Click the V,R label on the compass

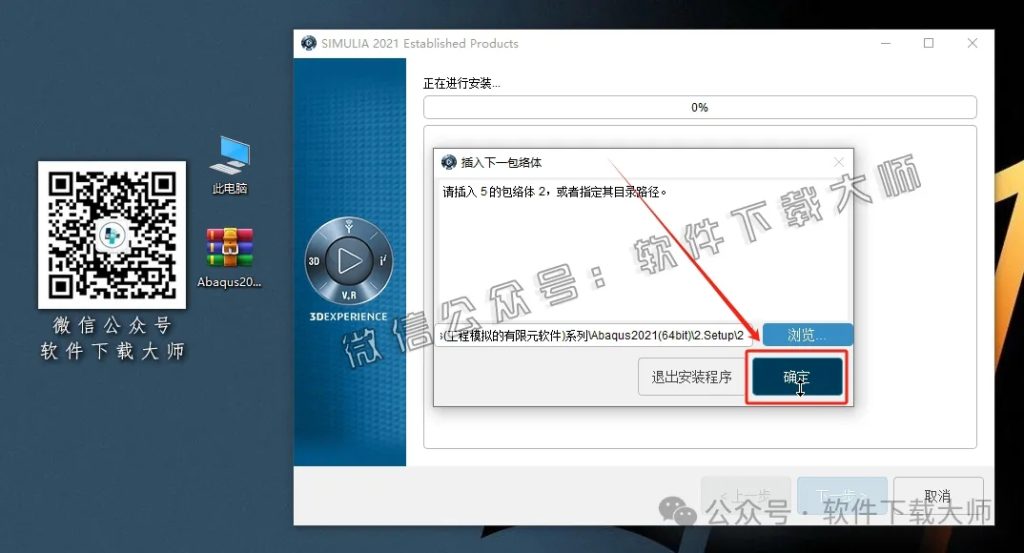tap(349, 296)
